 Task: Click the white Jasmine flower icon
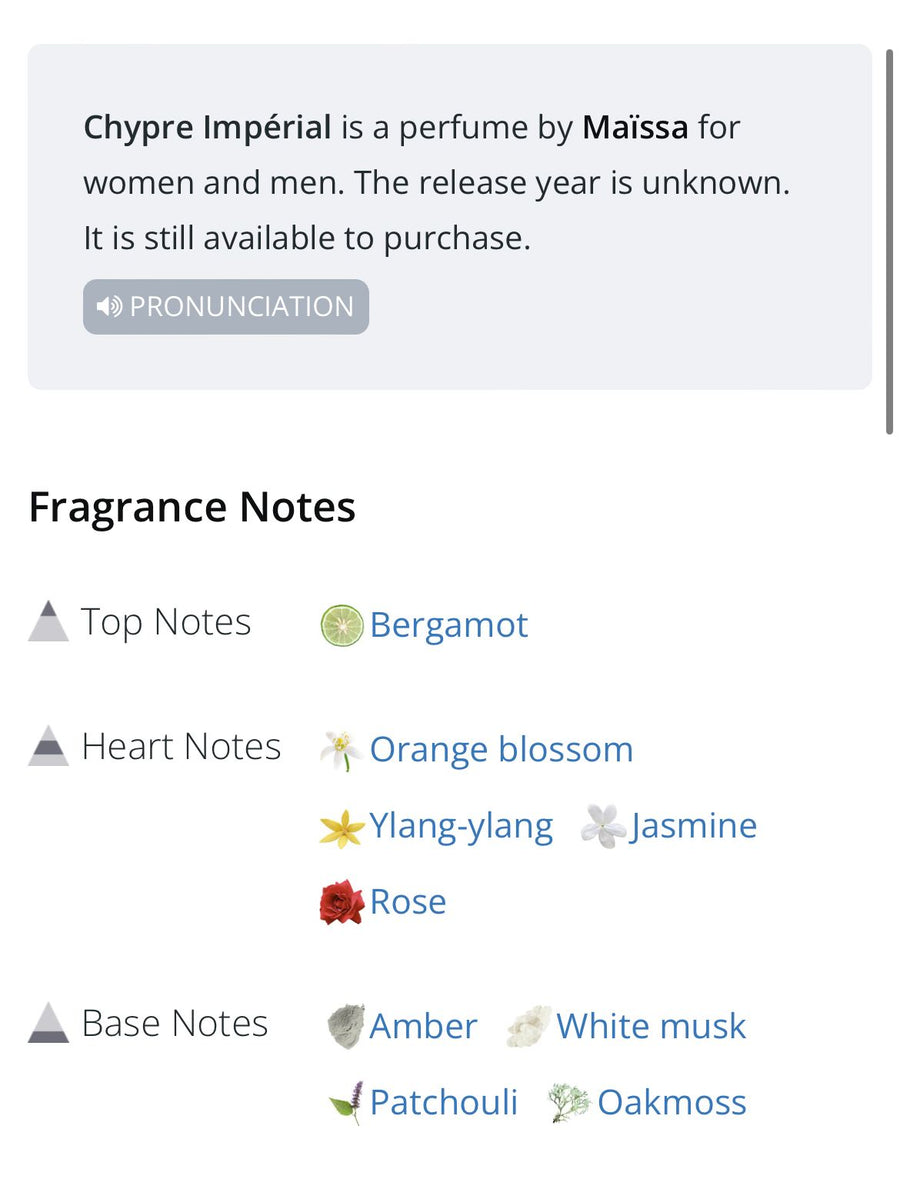click(603, 827)
